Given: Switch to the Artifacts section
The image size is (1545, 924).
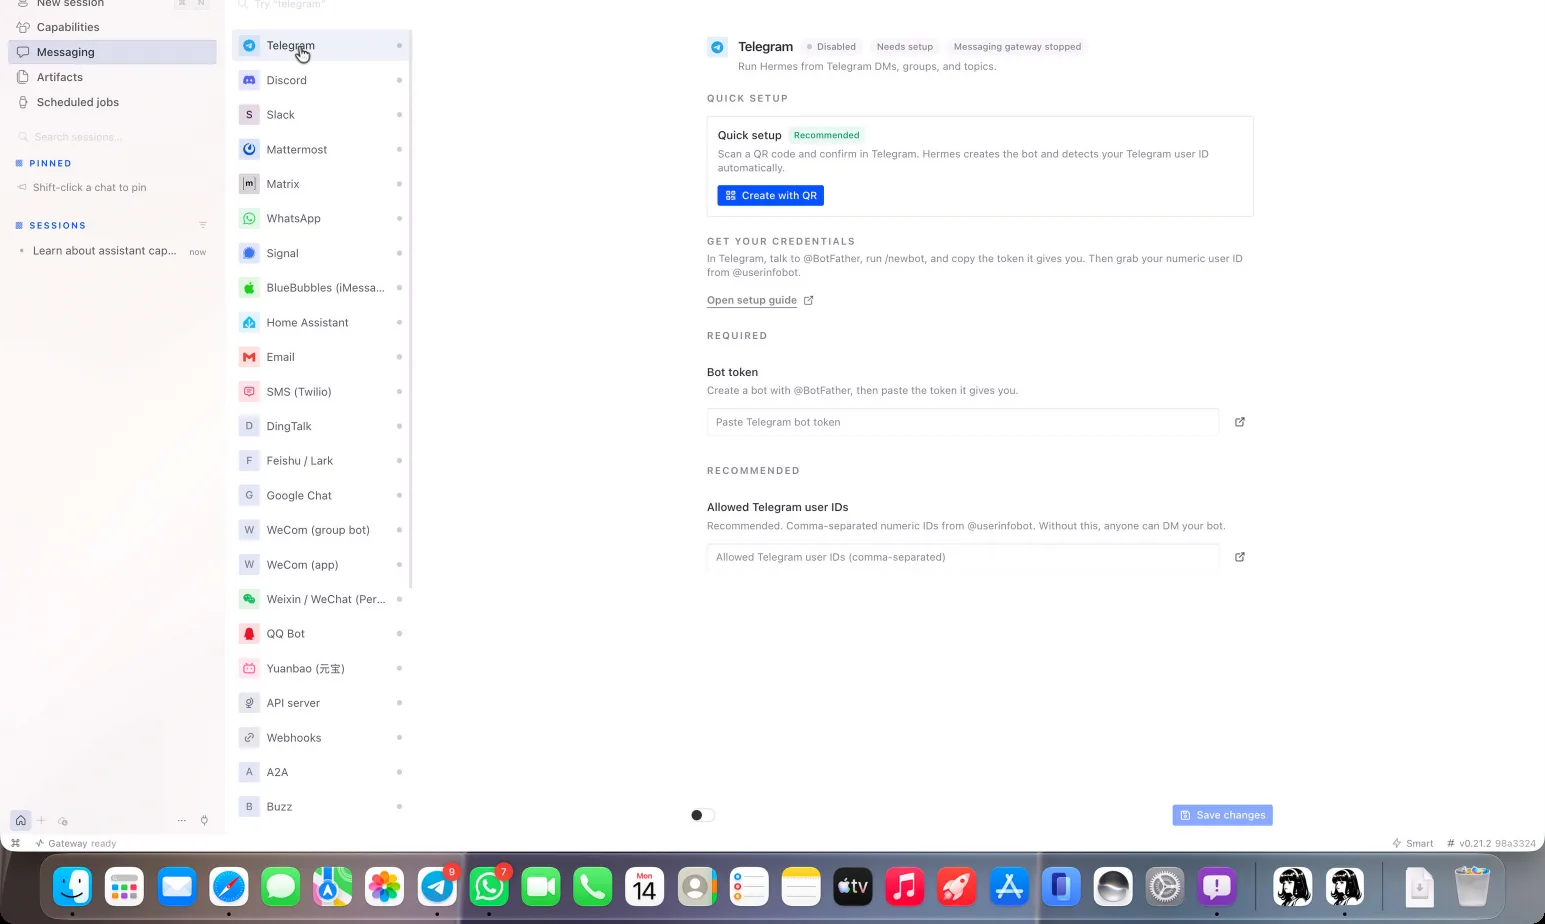Looking at the screenshot, I should [112, 77].
